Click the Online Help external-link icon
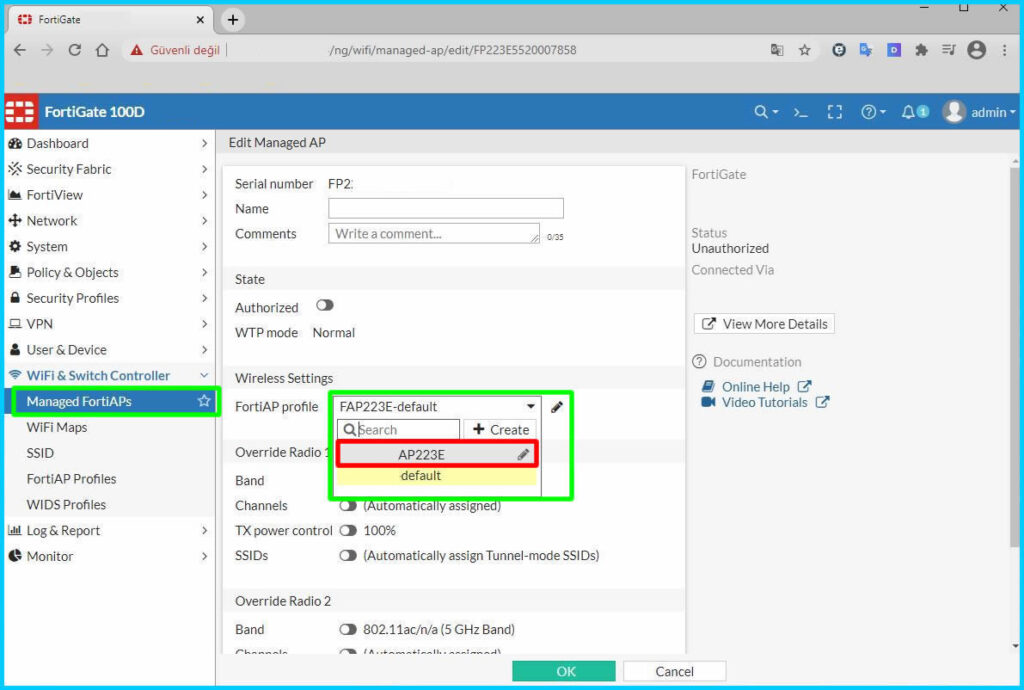1024x690 pixels. tap(805, 386)
